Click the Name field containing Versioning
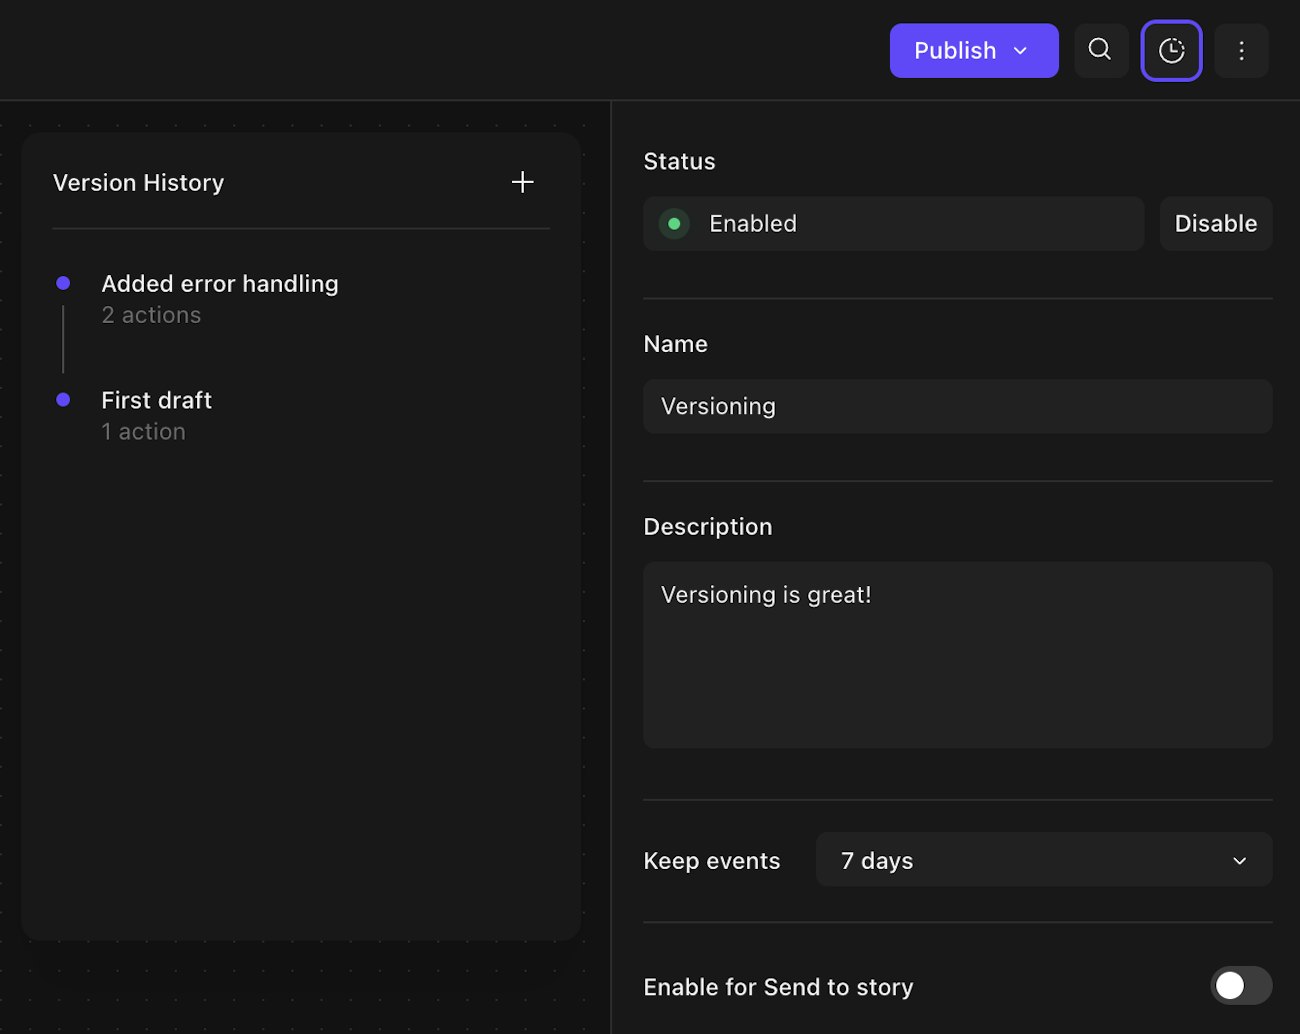 coord(956,406)
